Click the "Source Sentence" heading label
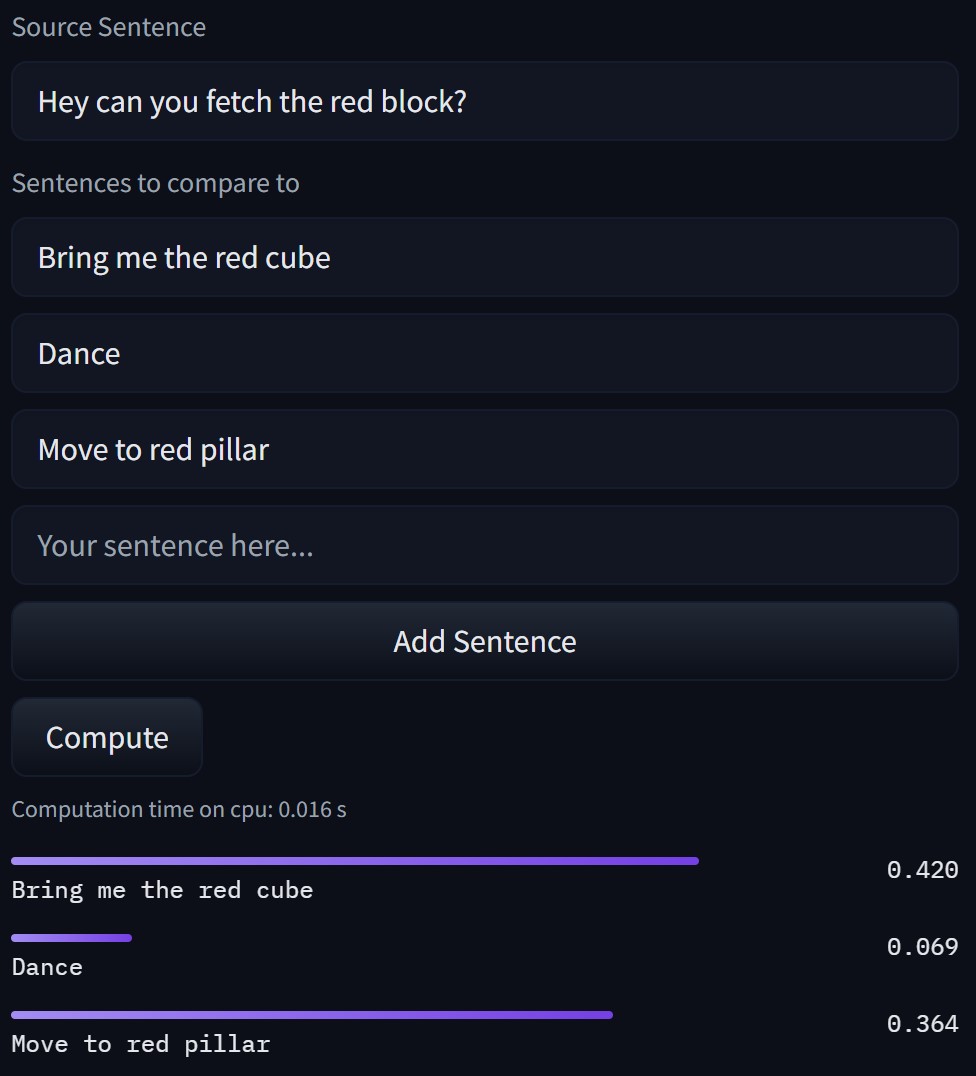Screen dimensions: 976x1076 click(x=108, y=27)
